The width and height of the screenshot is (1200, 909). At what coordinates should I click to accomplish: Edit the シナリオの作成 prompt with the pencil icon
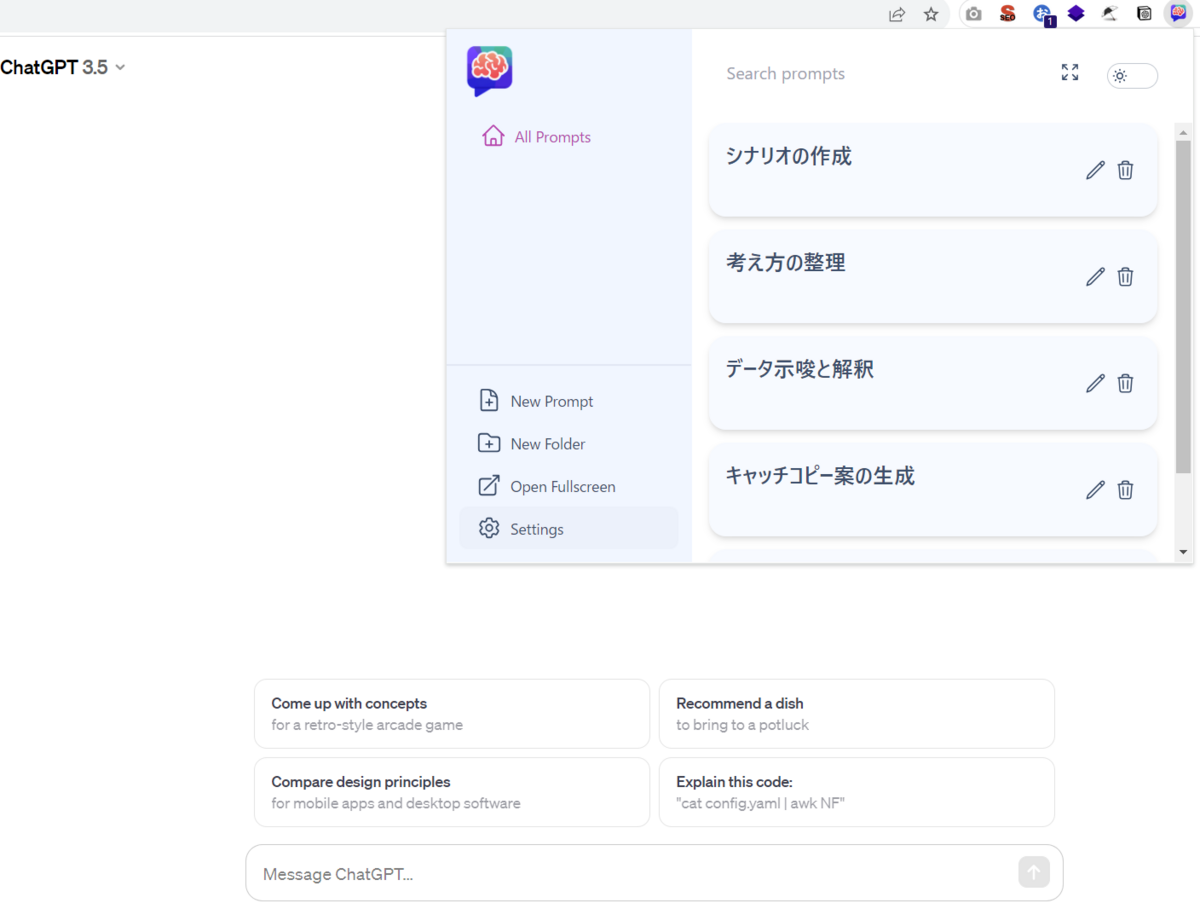[1094, 170]
